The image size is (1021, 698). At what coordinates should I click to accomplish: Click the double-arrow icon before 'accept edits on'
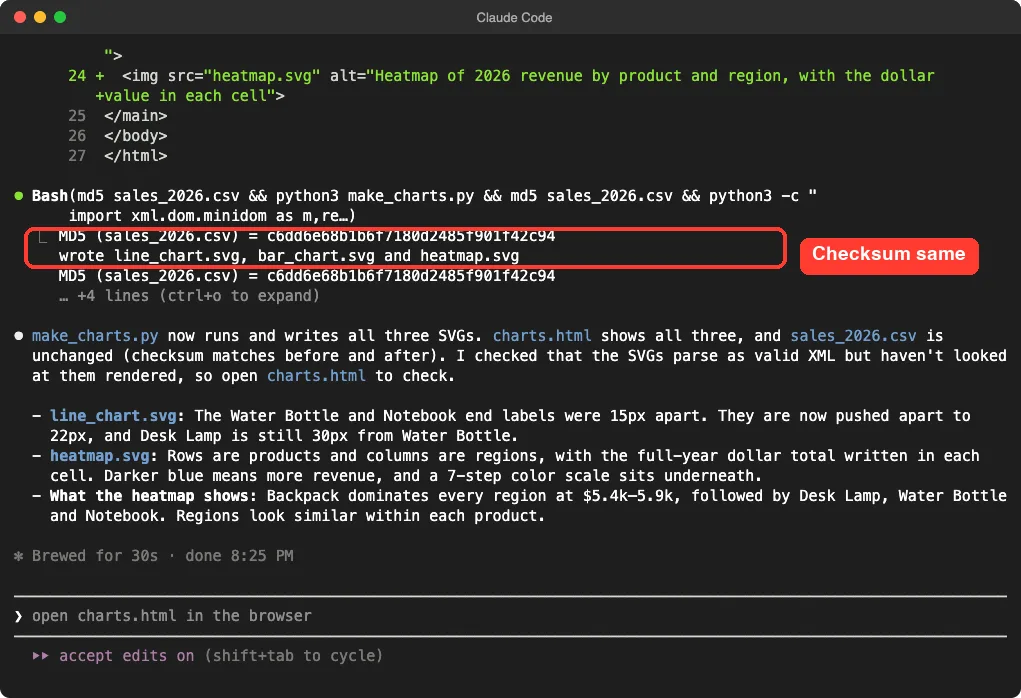point(40,656)
